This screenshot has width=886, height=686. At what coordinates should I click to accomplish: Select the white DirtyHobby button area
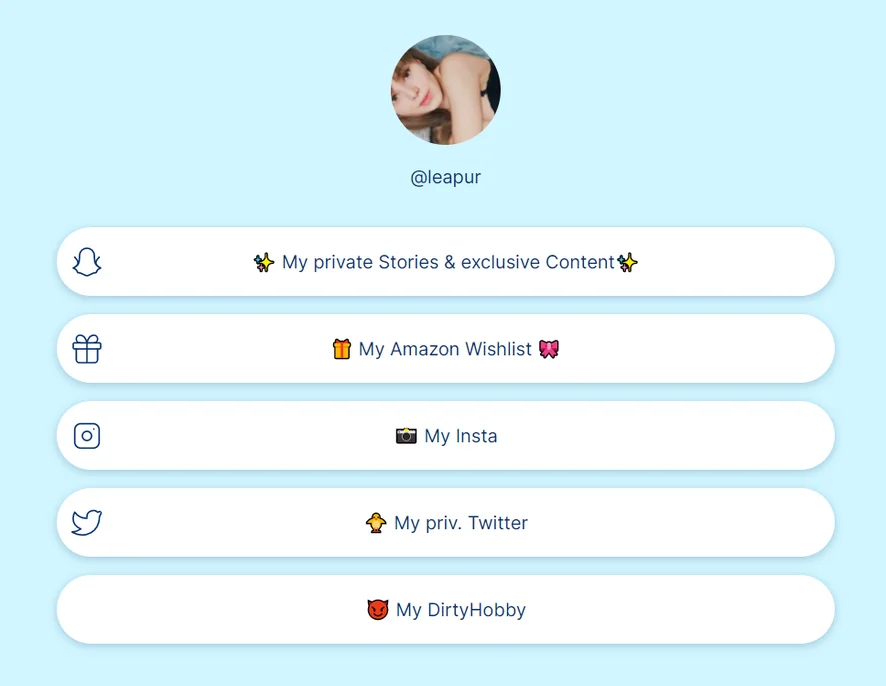point(446,610)
